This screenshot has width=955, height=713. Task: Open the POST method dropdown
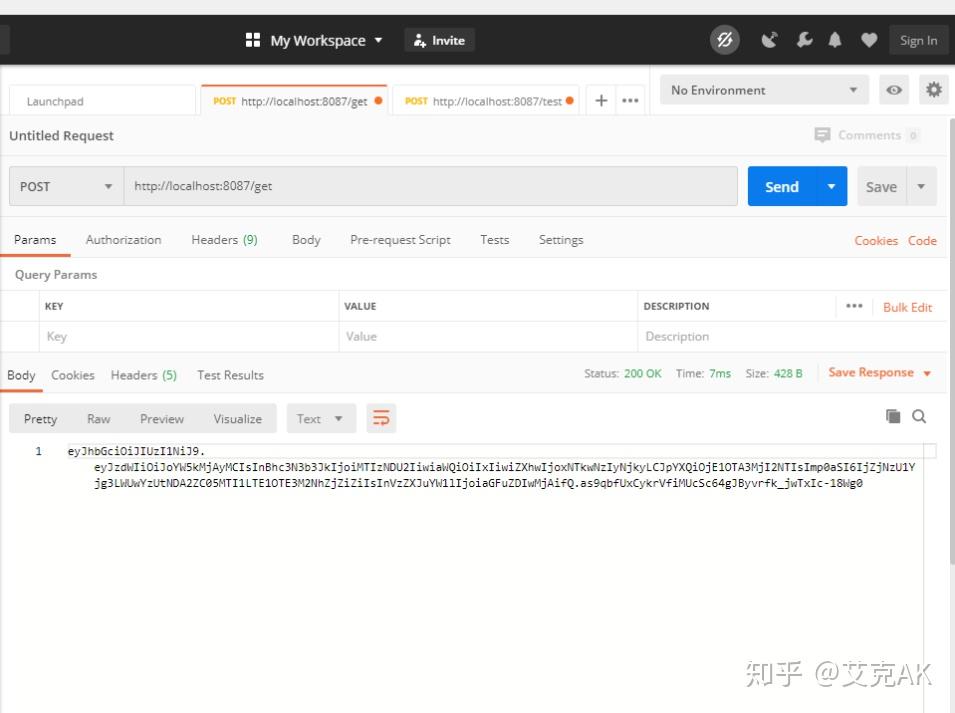pos(64,186)
